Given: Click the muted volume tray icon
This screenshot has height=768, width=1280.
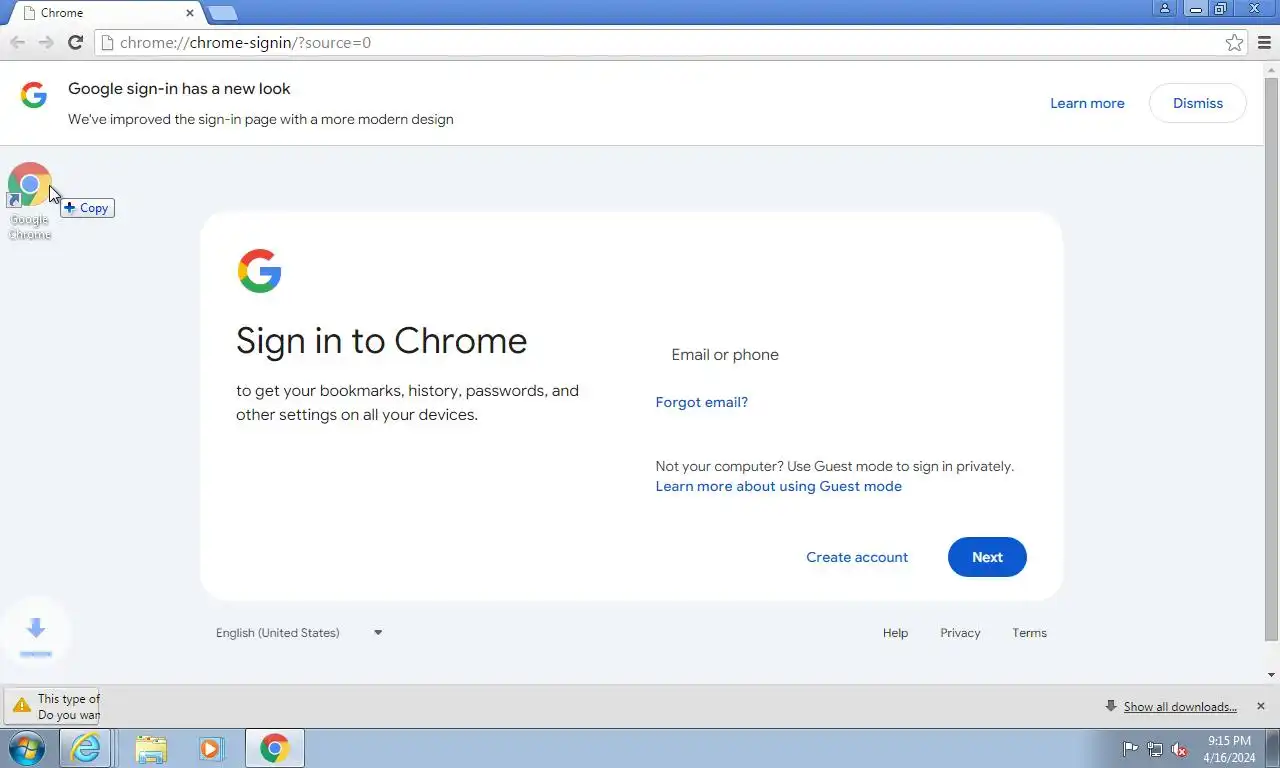Looking at the screenshot, I should pyautogui.click(x=1179, y=749).
